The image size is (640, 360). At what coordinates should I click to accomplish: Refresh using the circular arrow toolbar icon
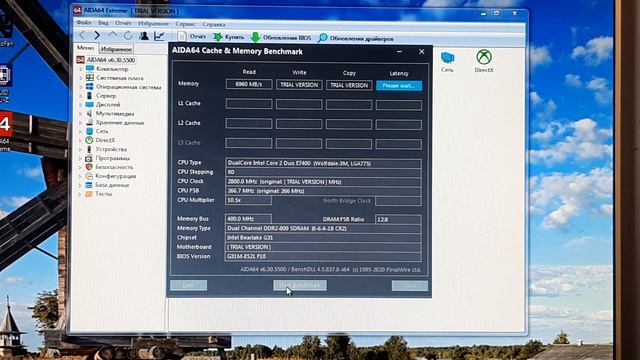(x=128, y=36)
